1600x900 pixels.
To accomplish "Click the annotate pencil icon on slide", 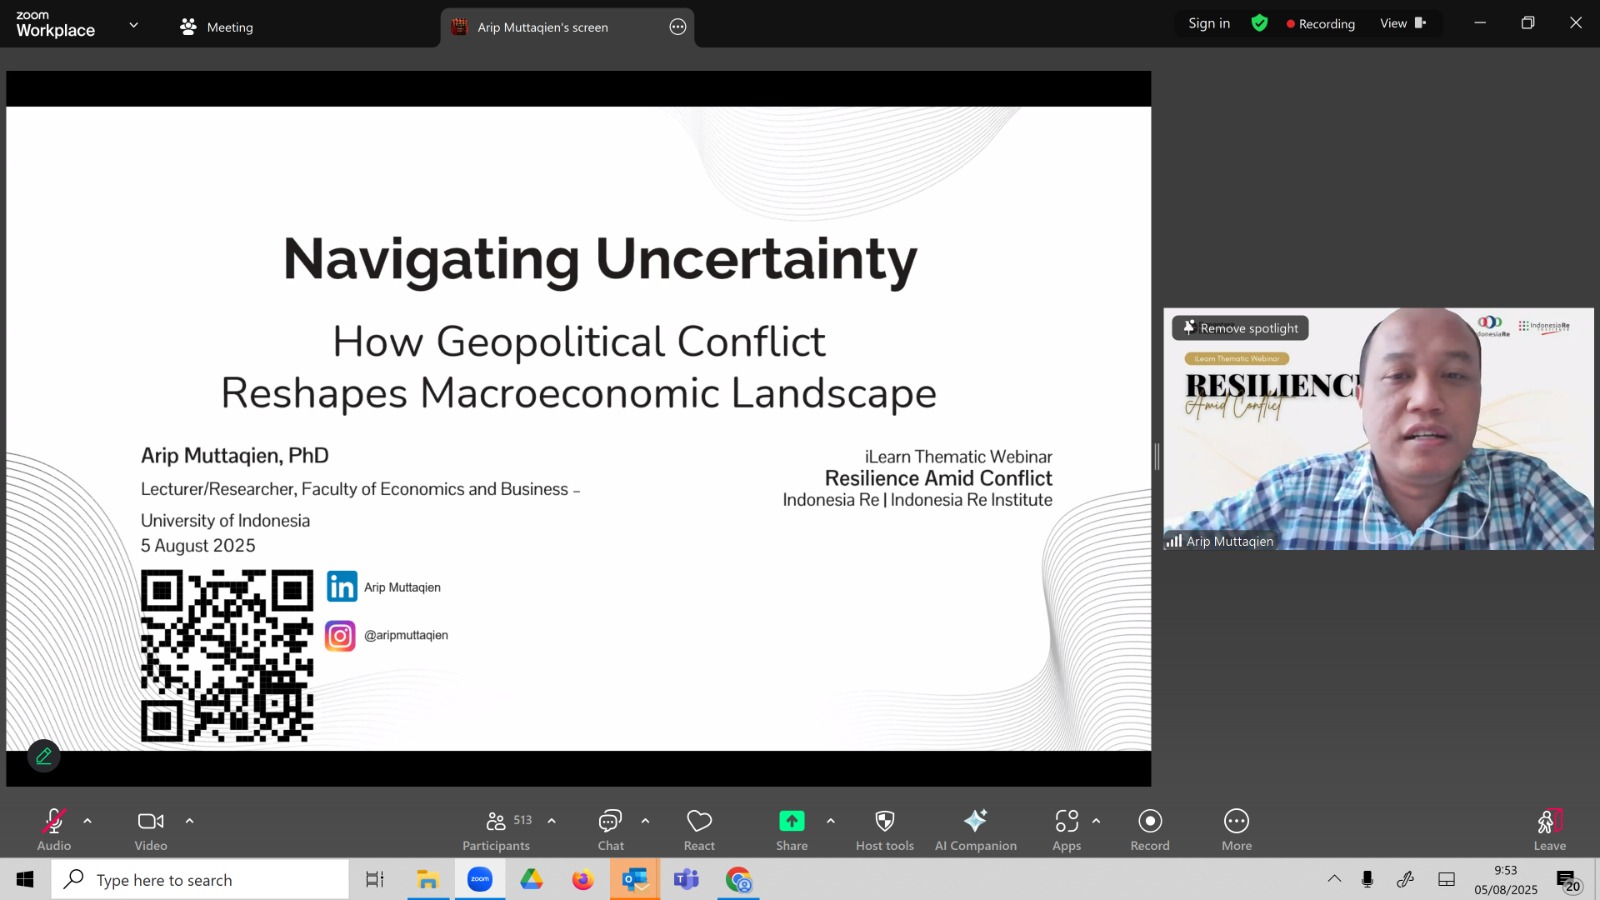I will point(44,756).
